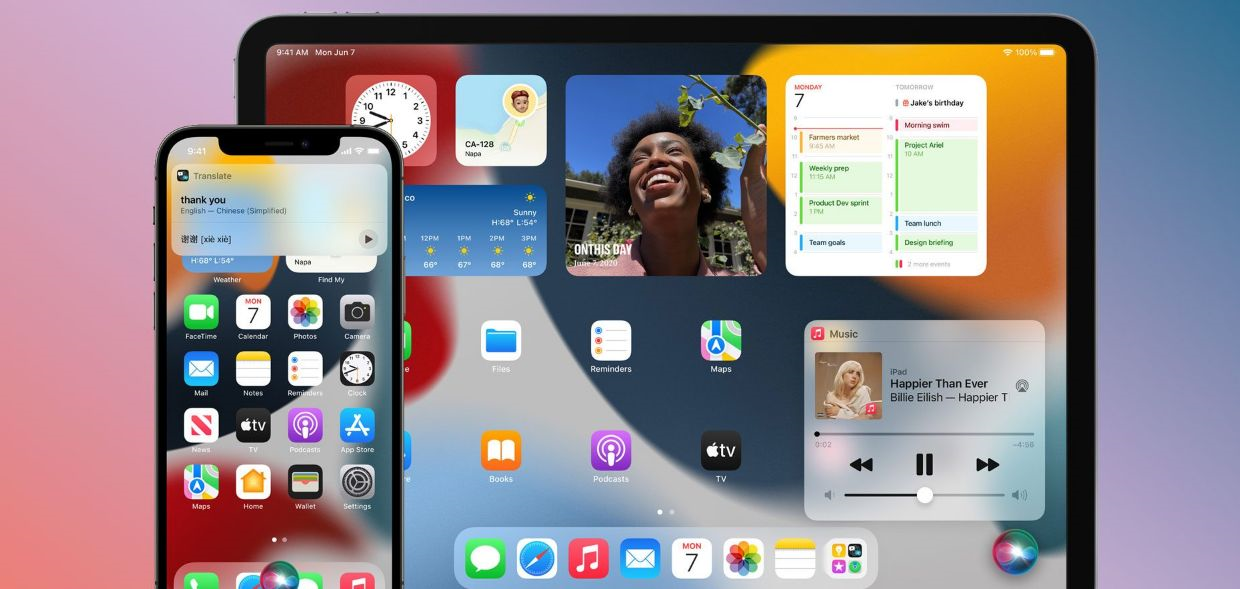Image resolution: width=1240 pixels, height=589 pixels.
Task: Click the Music widget track progress bar
Action: [x=924, y=434]
